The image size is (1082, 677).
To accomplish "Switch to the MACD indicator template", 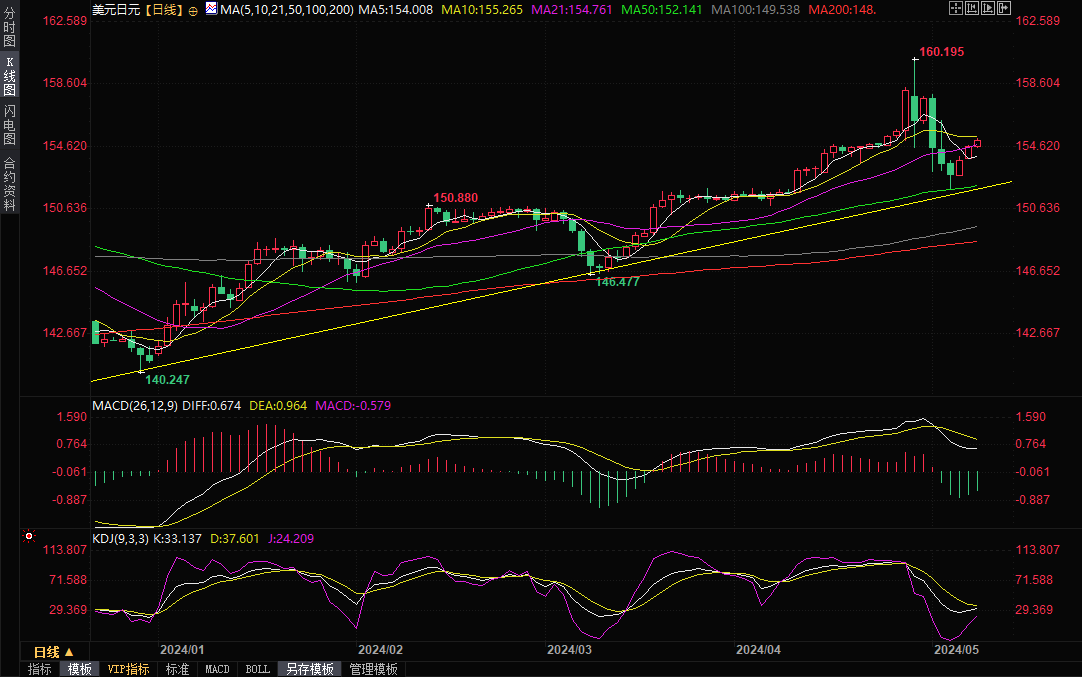I will coord(217,669).
